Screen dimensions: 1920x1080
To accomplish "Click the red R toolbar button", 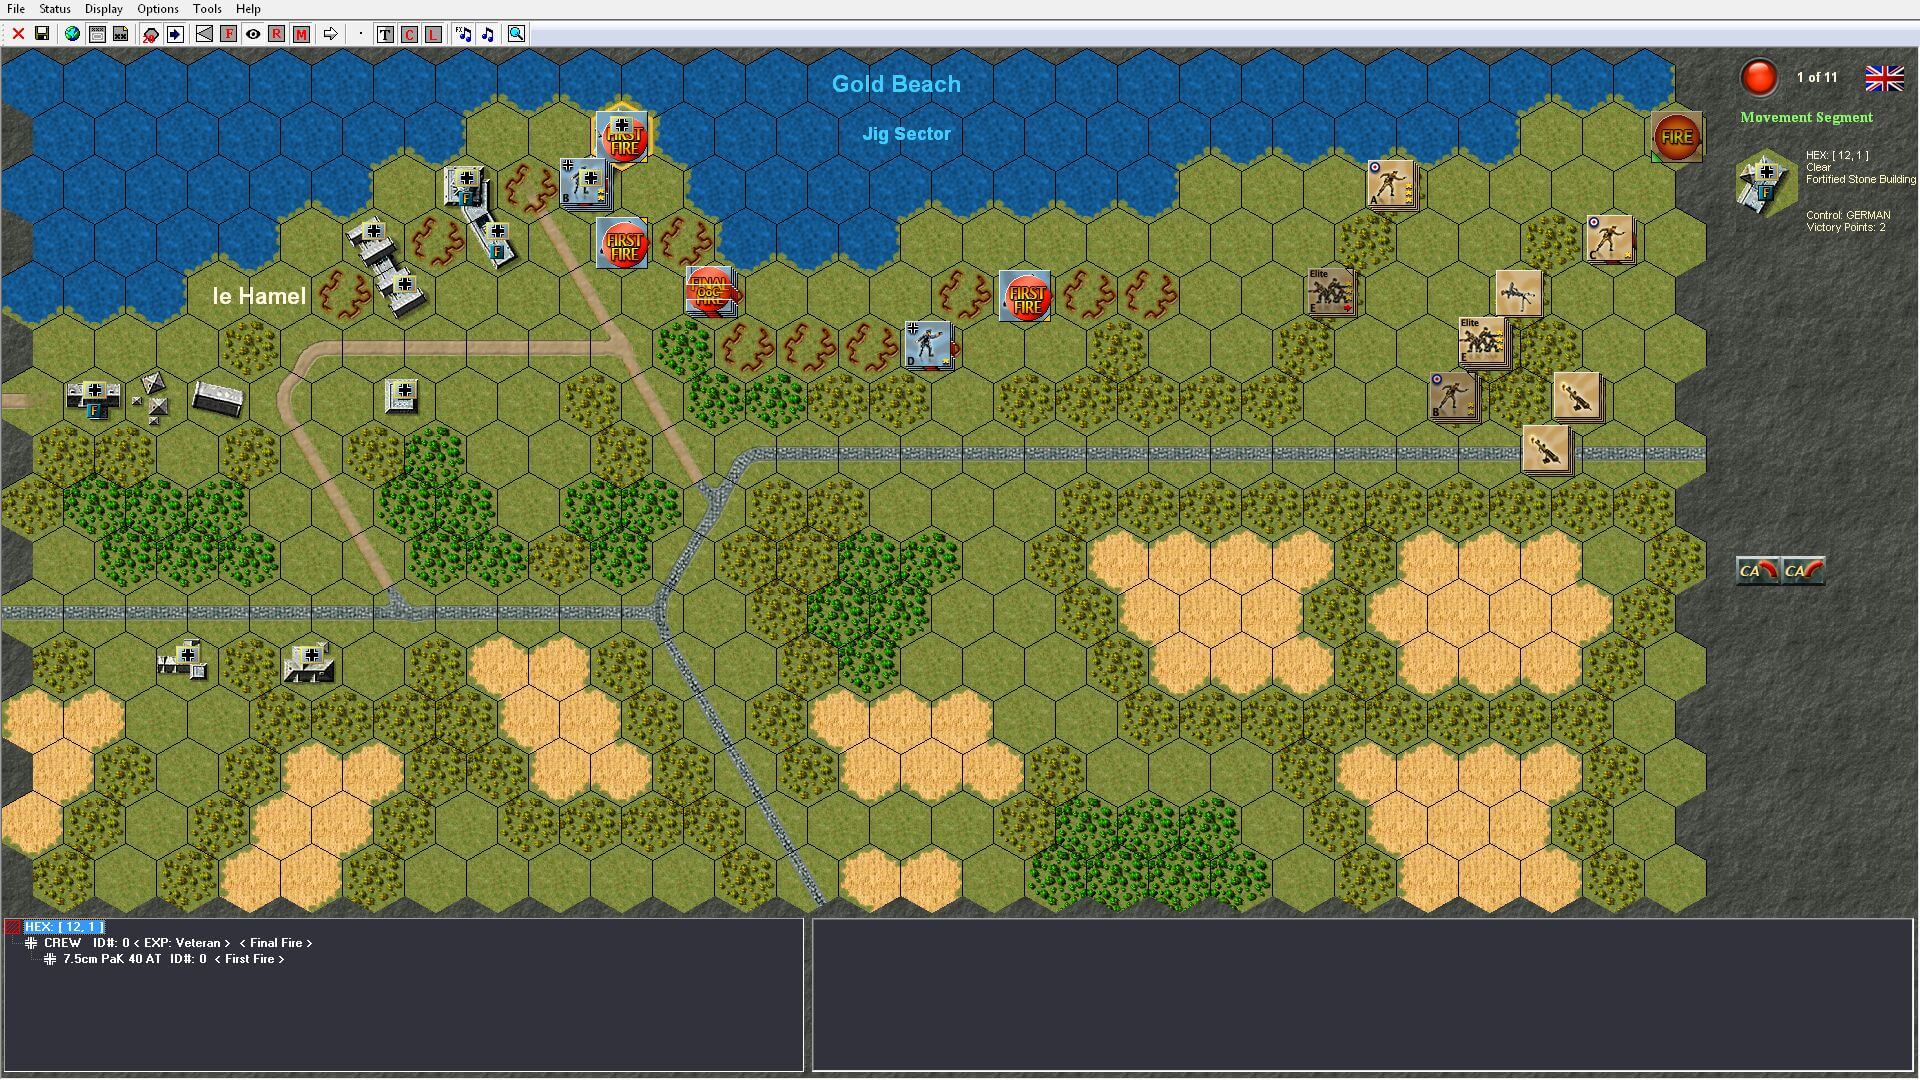I will (277, 34).
